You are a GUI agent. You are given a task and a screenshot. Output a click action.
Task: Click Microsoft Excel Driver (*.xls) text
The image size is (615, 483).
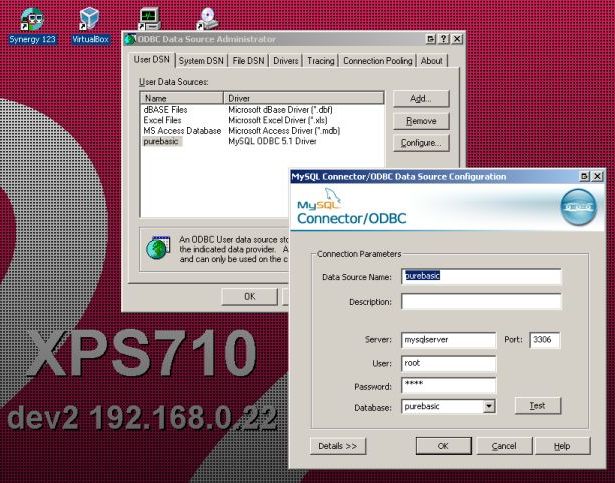(x=278, y=120)
